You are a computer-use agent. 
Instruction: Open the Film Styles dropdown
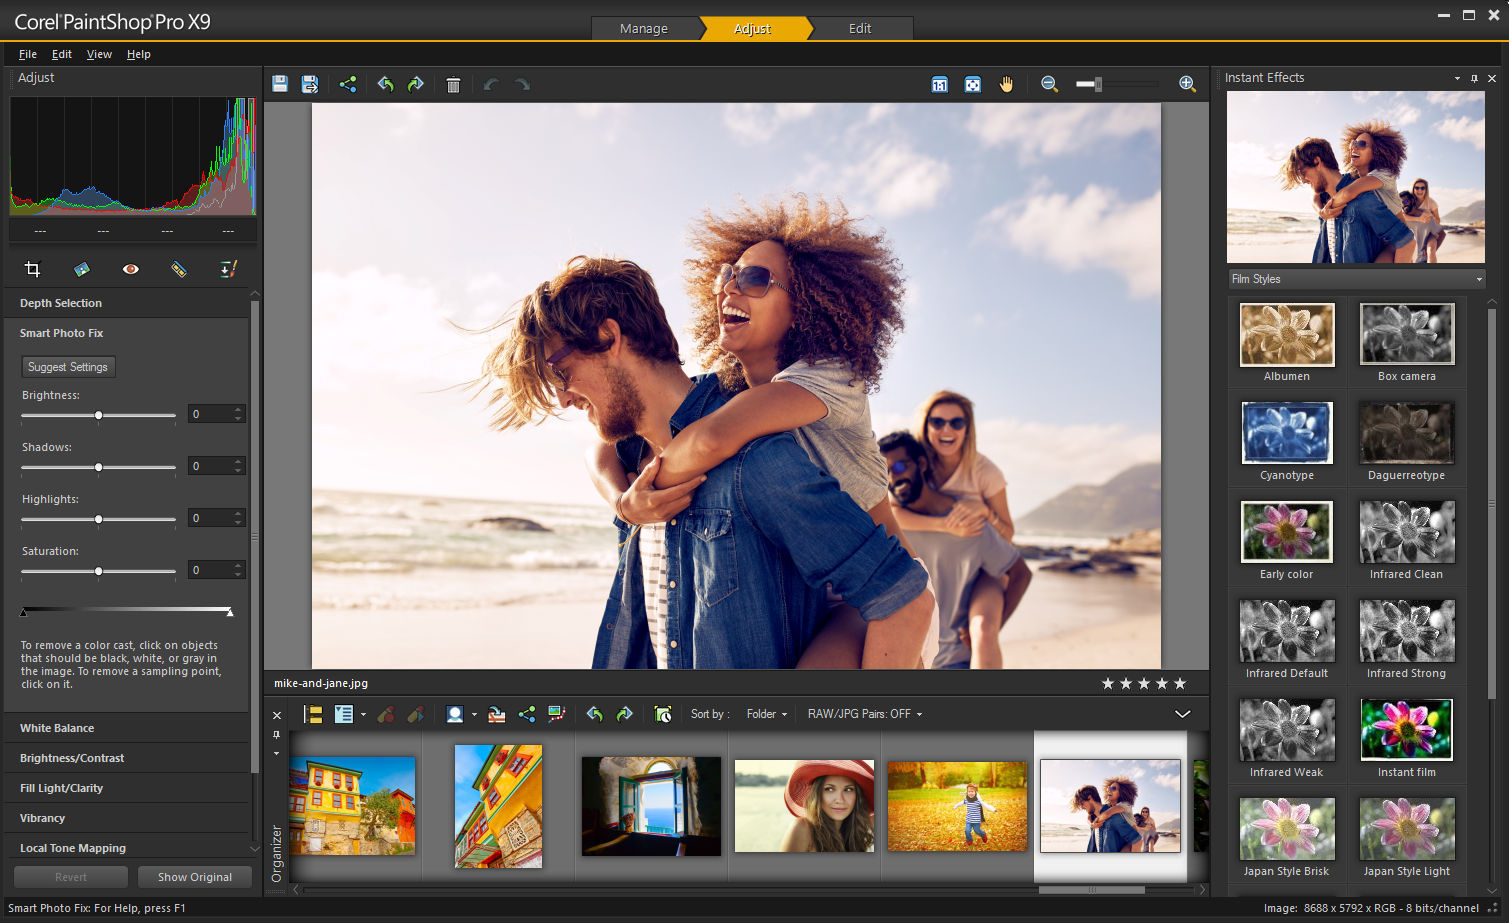(1356, 279)
